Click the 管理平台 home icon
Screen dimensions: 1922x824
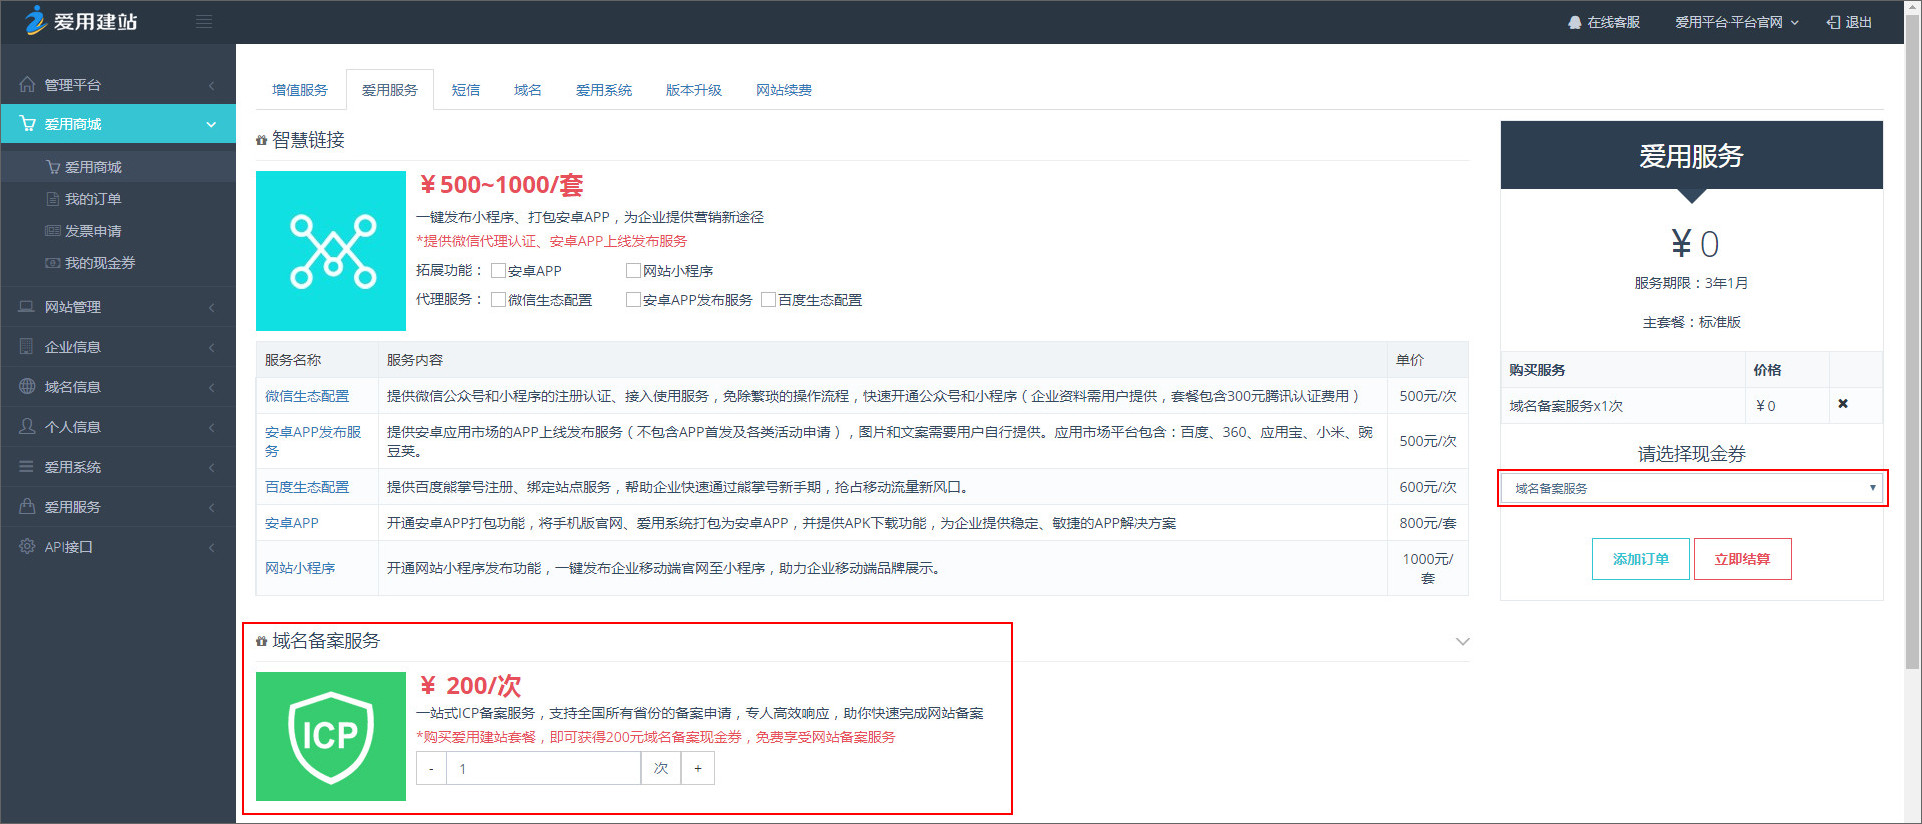pos(27,84)
